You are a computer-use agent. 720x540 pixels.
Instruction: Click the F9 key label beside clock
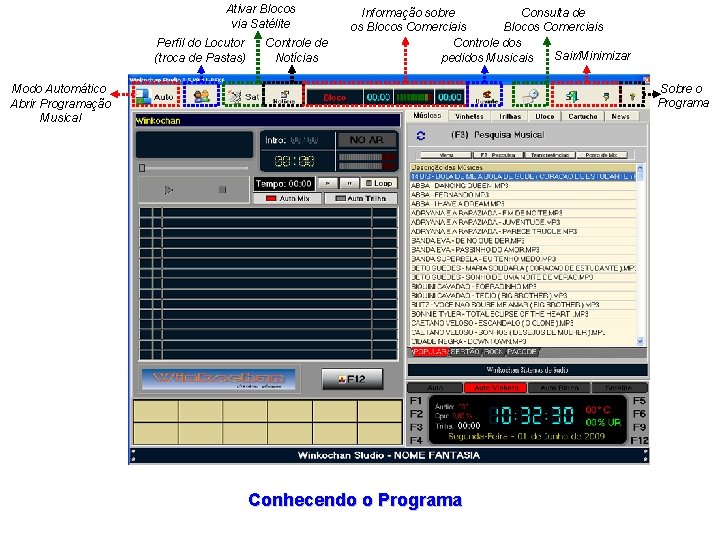(639, 428)
